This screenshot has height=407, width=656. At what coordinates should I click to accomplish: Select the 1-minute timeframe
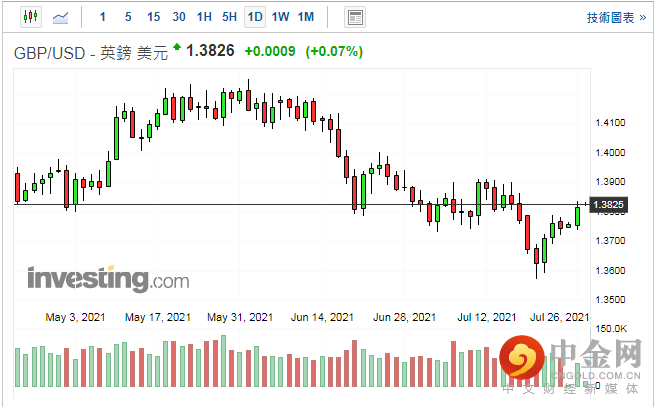[105, 17]
